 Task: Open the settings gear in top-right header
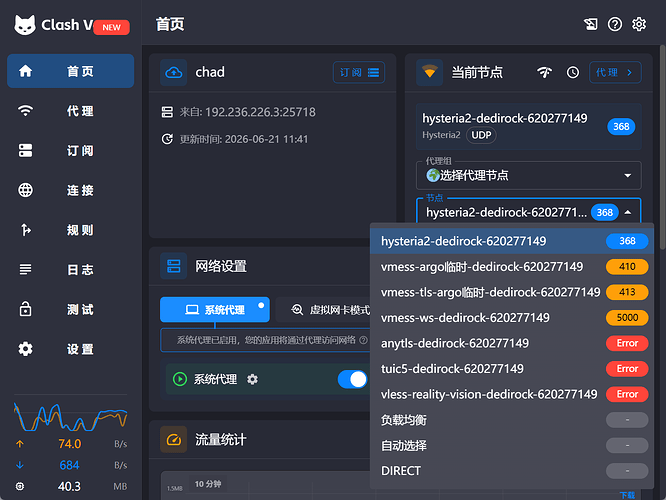(x=639, y=24)
